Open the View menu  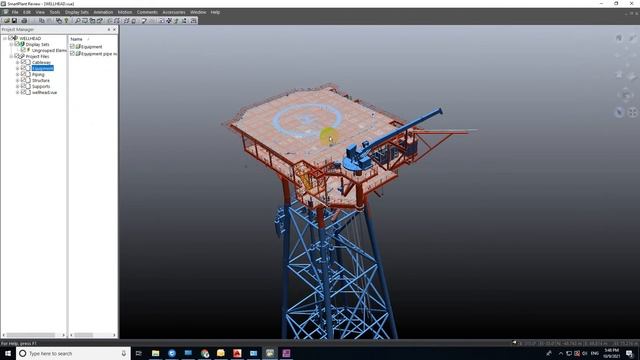click(40, 12)
